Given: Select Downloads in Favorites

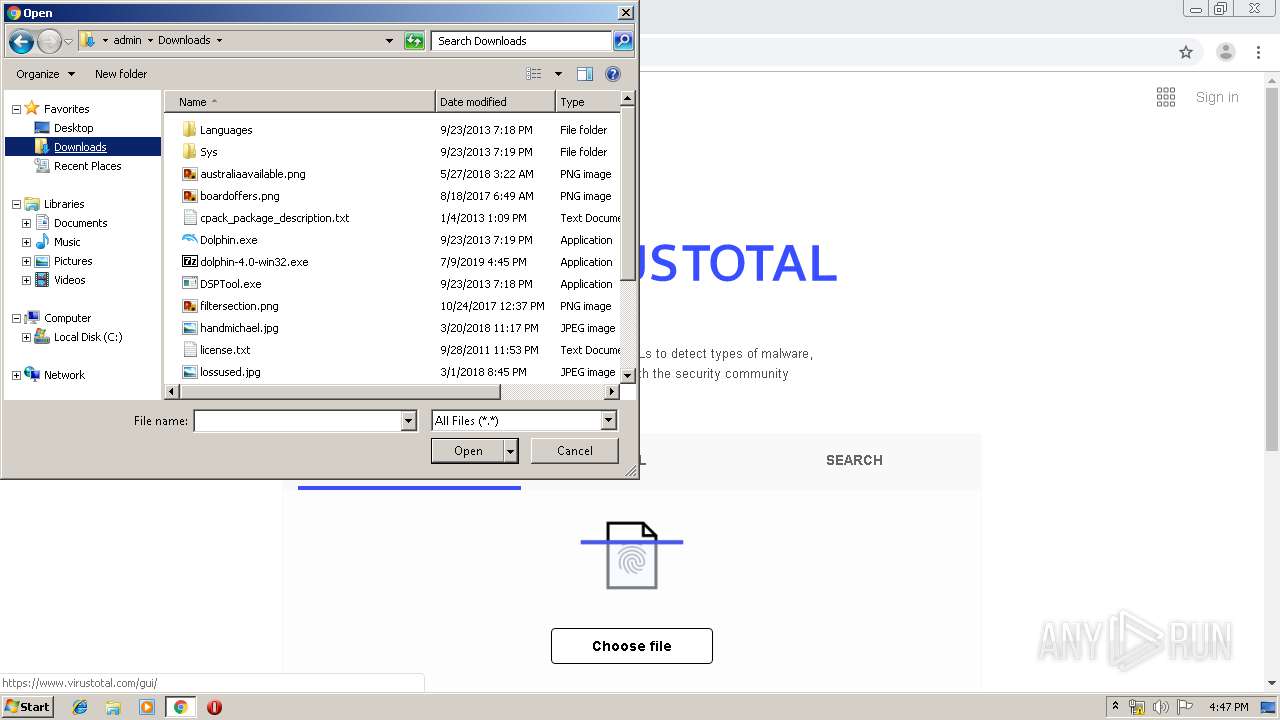Looking at the screenshot, I should click(x=80, y=147).
